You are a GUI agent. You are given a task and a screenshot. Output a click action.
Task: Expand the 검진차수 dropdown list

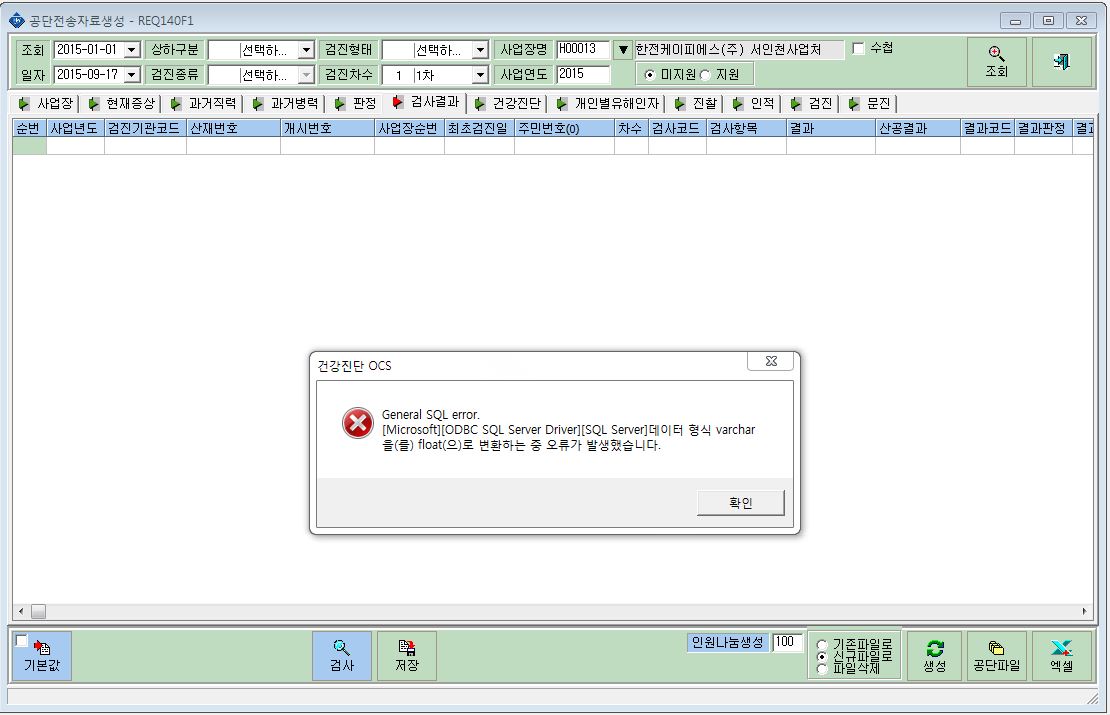481,74
